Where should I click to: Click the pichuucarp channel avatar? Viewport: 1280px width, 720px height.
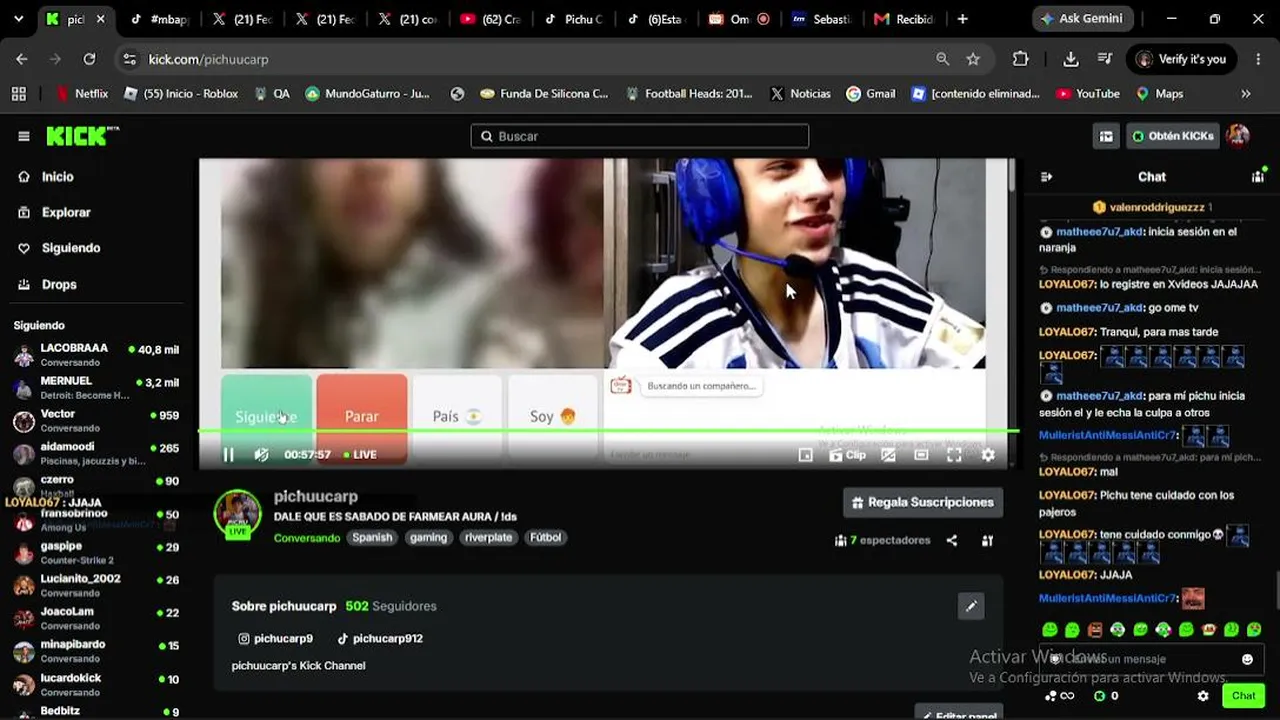[237, 514]
